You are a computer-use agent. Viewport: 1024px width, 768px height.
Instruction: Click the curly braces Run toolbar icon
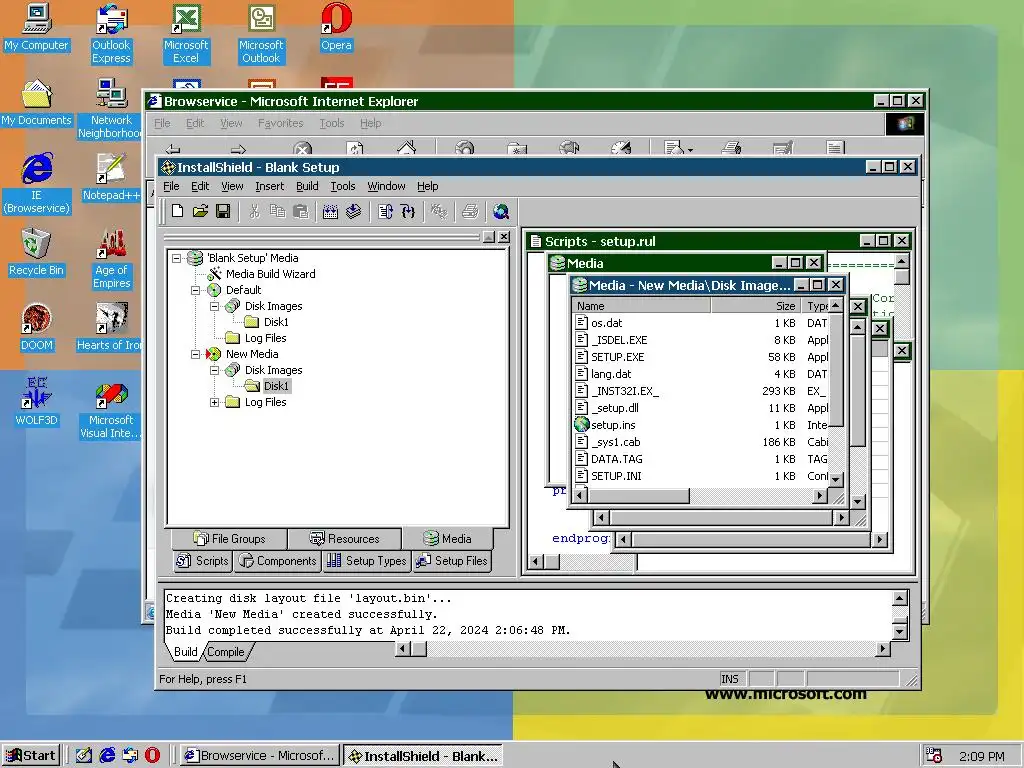coord(408,211)
